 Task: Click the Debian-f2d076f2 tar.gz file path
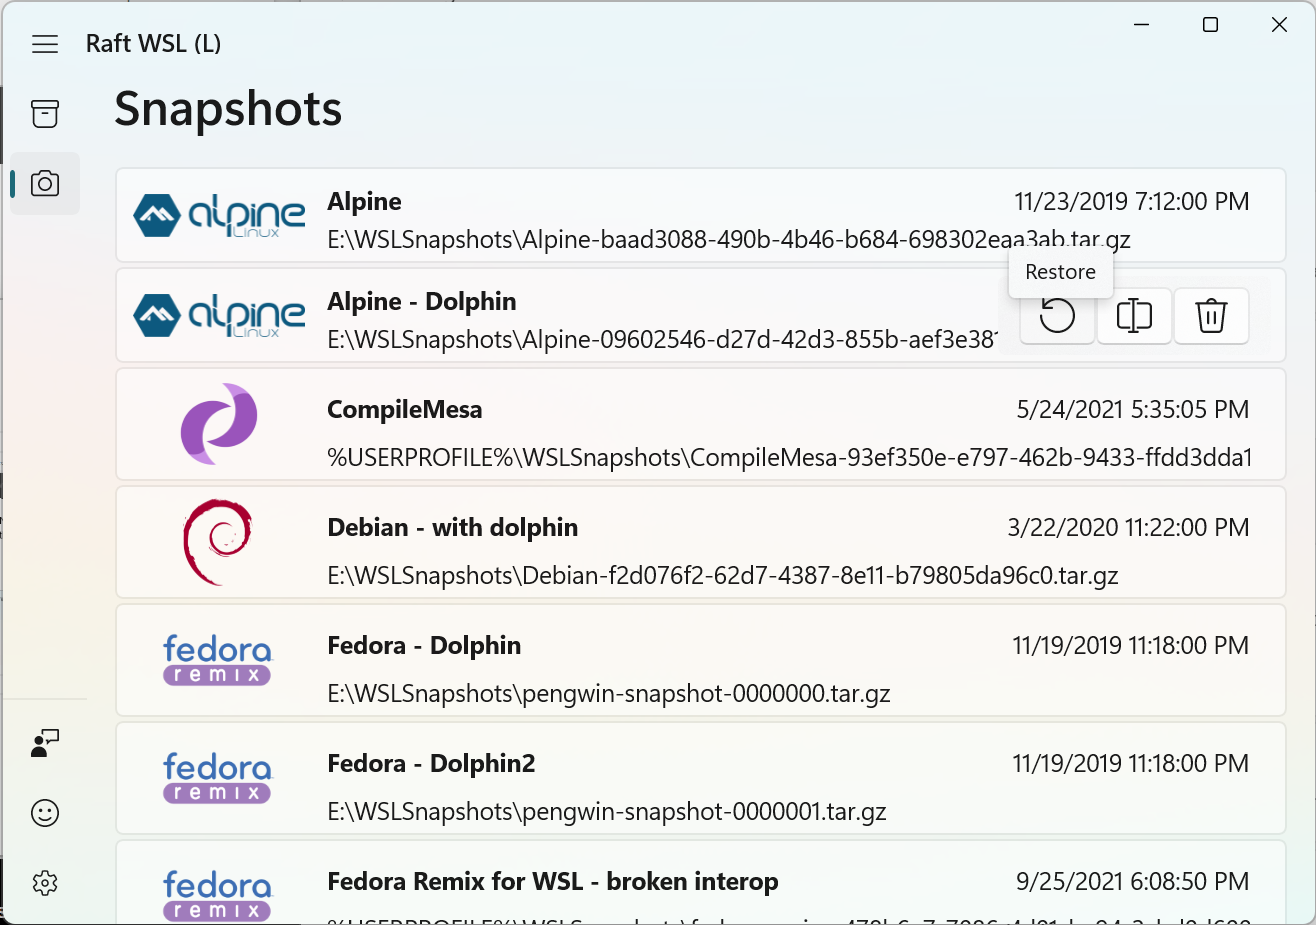click(723, 576)
